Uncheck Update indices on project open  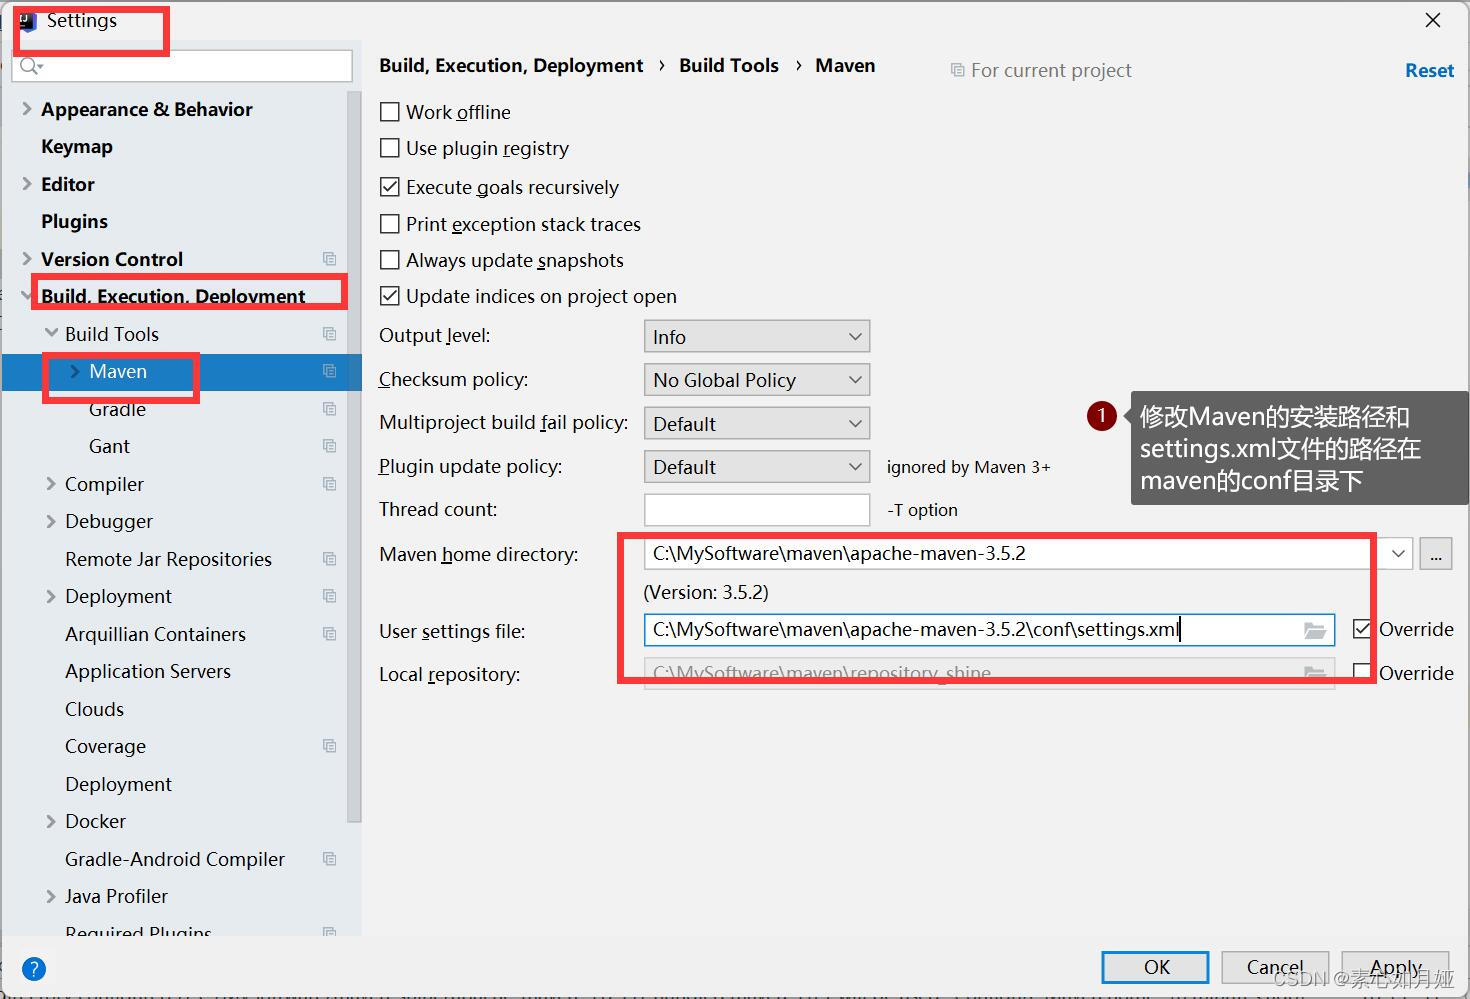tap(390, 296)
